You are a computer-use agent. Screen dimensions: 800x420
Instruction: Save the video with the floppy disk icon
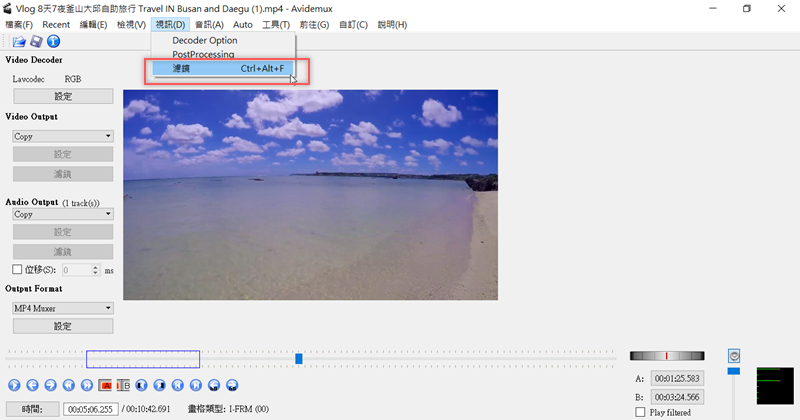[x=36, y=42]
